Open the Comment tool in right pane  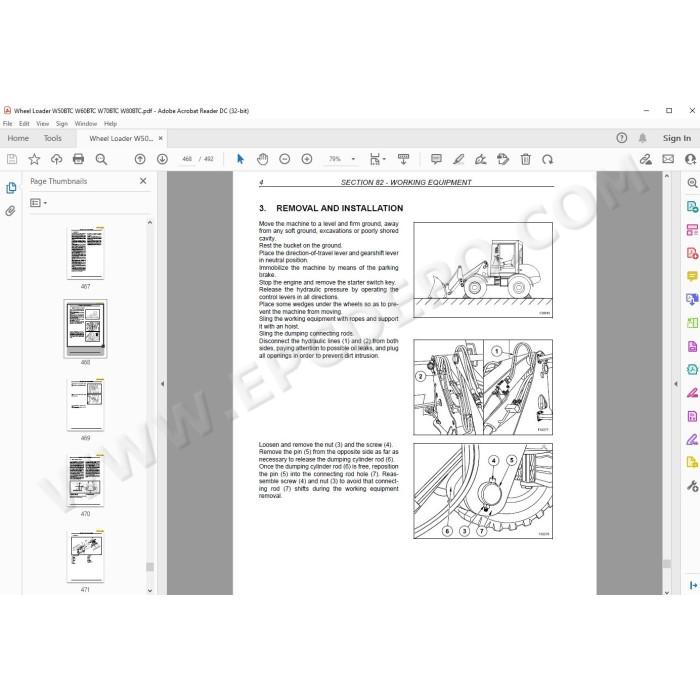click(692, 276)
